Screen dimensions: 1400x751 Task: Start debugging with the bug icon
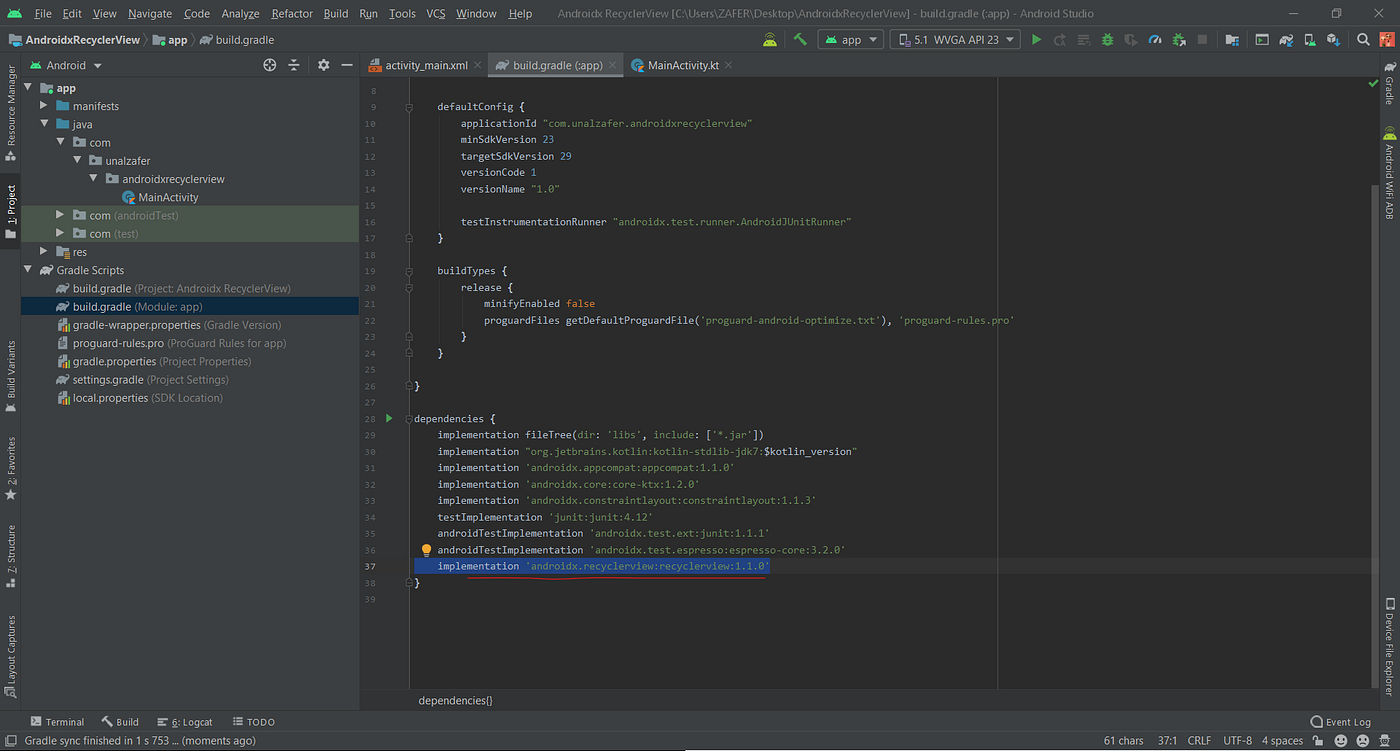1108,40
